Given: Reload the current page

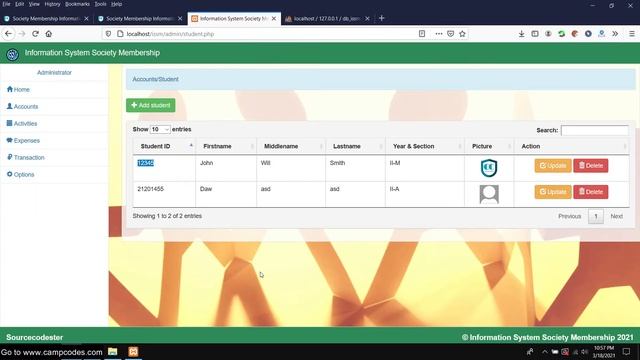Looking at the screenshot, I should 36,34.
